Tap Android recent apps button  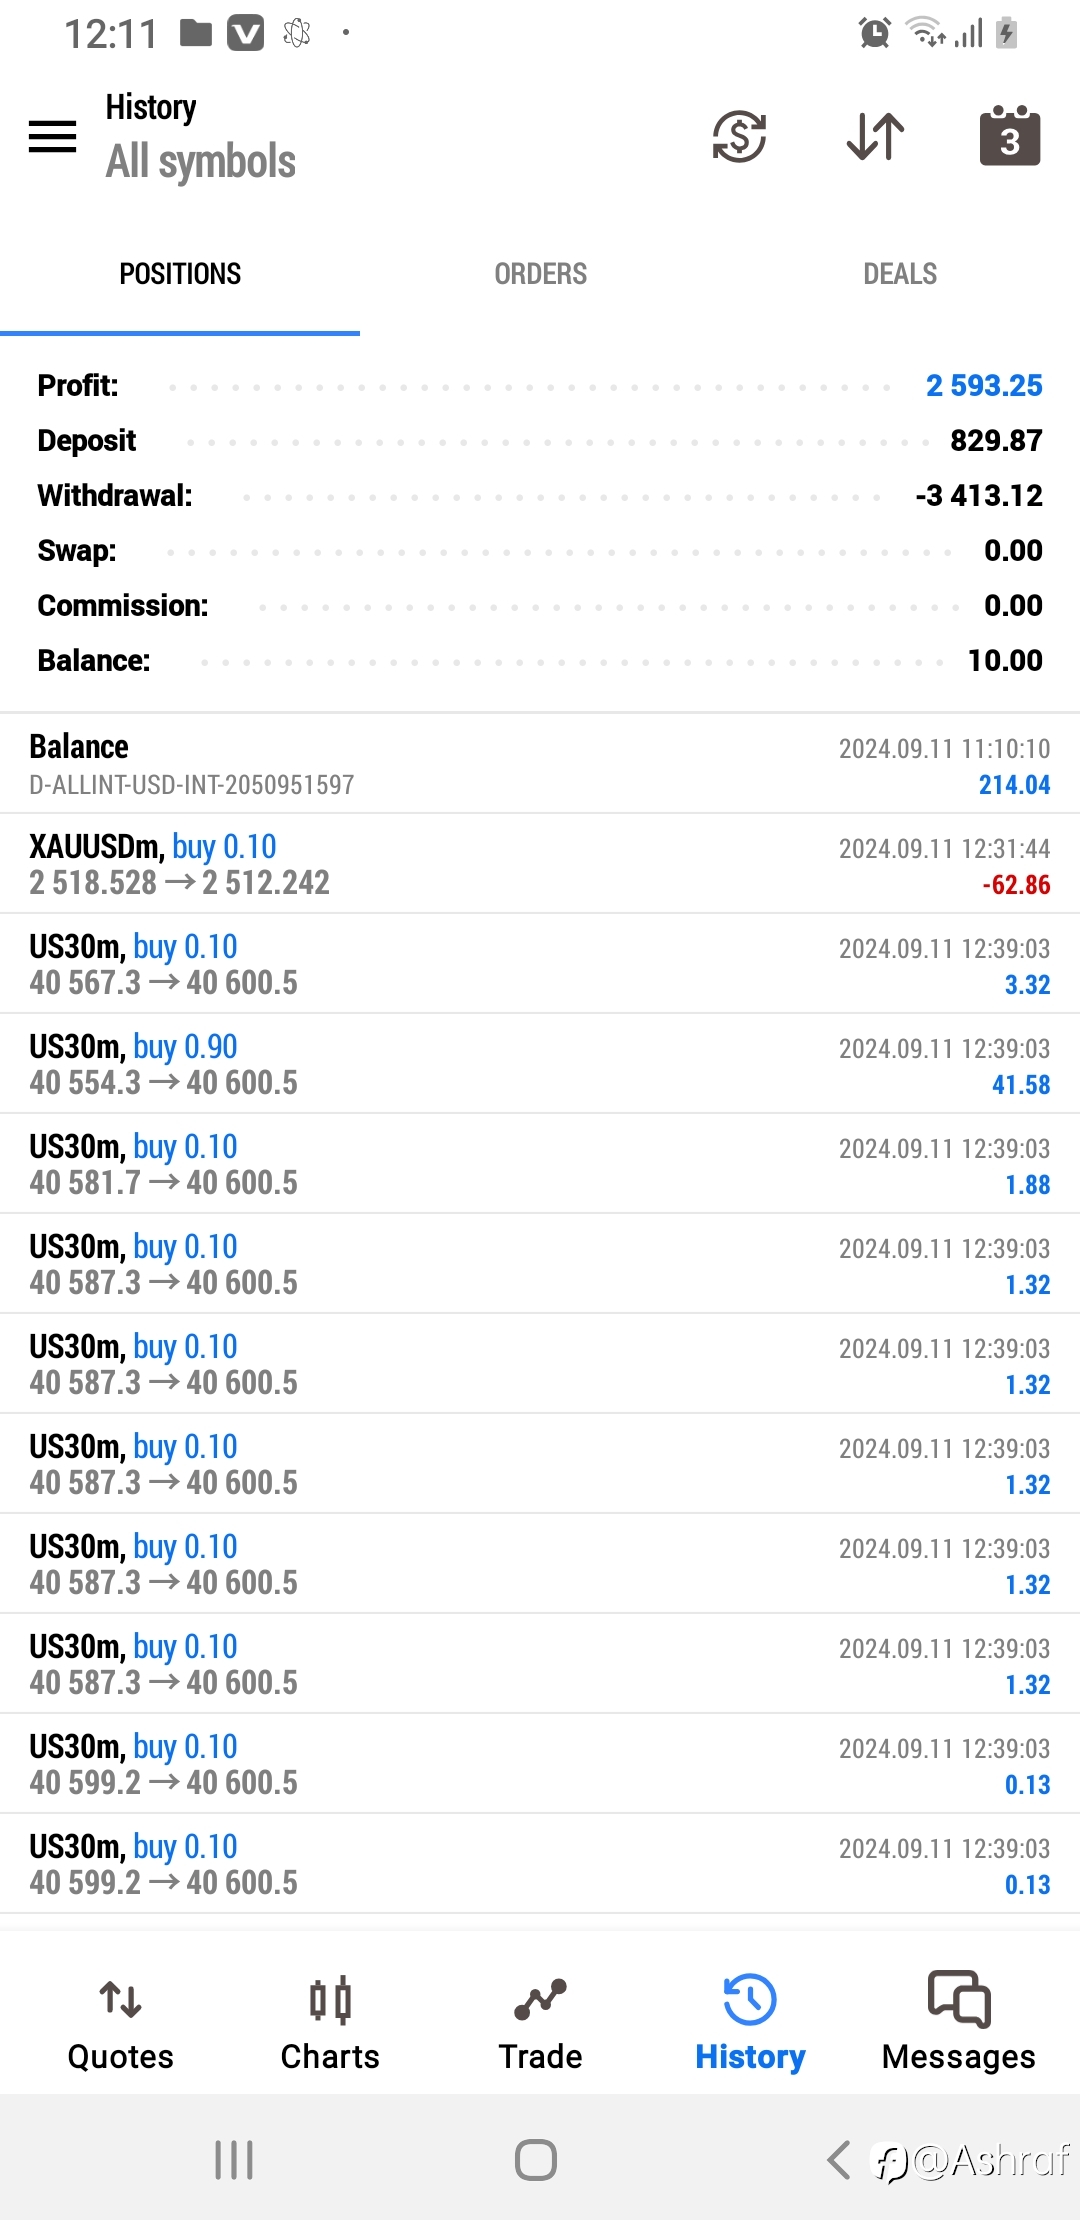point(234,2160)
